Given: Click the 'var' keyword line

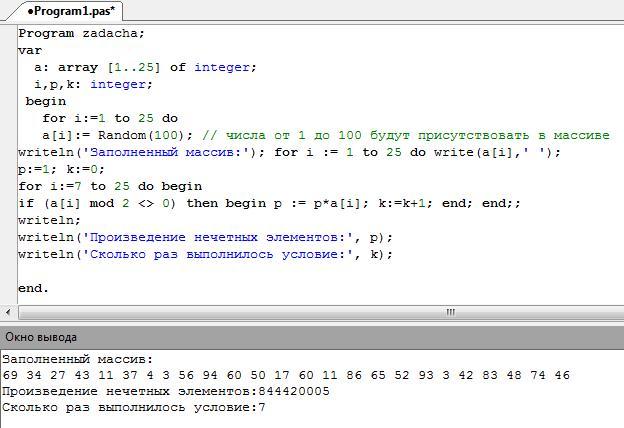Looking at the screenshot, I should pyautogui.click(x=30, y=50).
